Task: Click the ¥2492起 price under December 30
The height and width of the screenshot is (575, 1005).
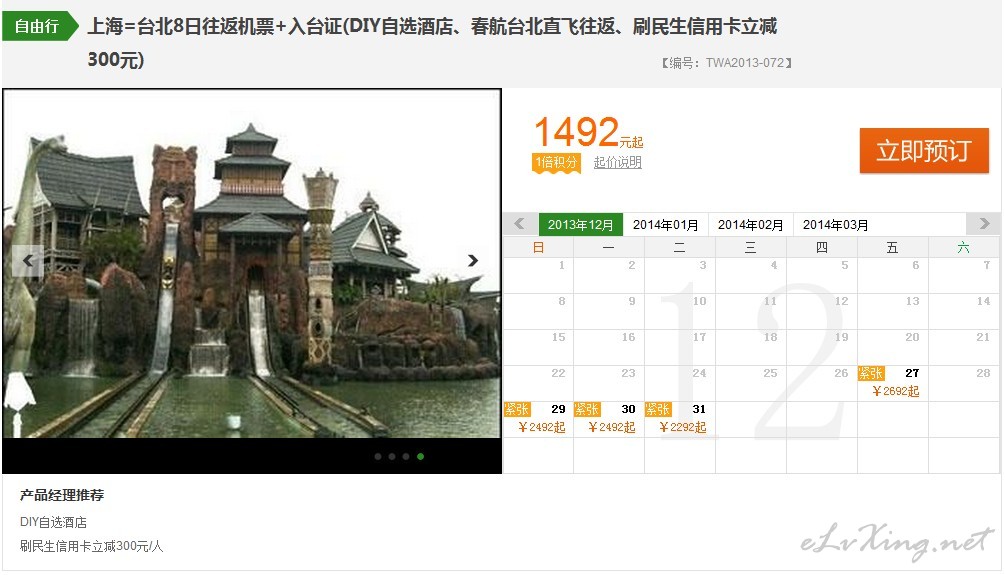Action: tap(611, 427)
